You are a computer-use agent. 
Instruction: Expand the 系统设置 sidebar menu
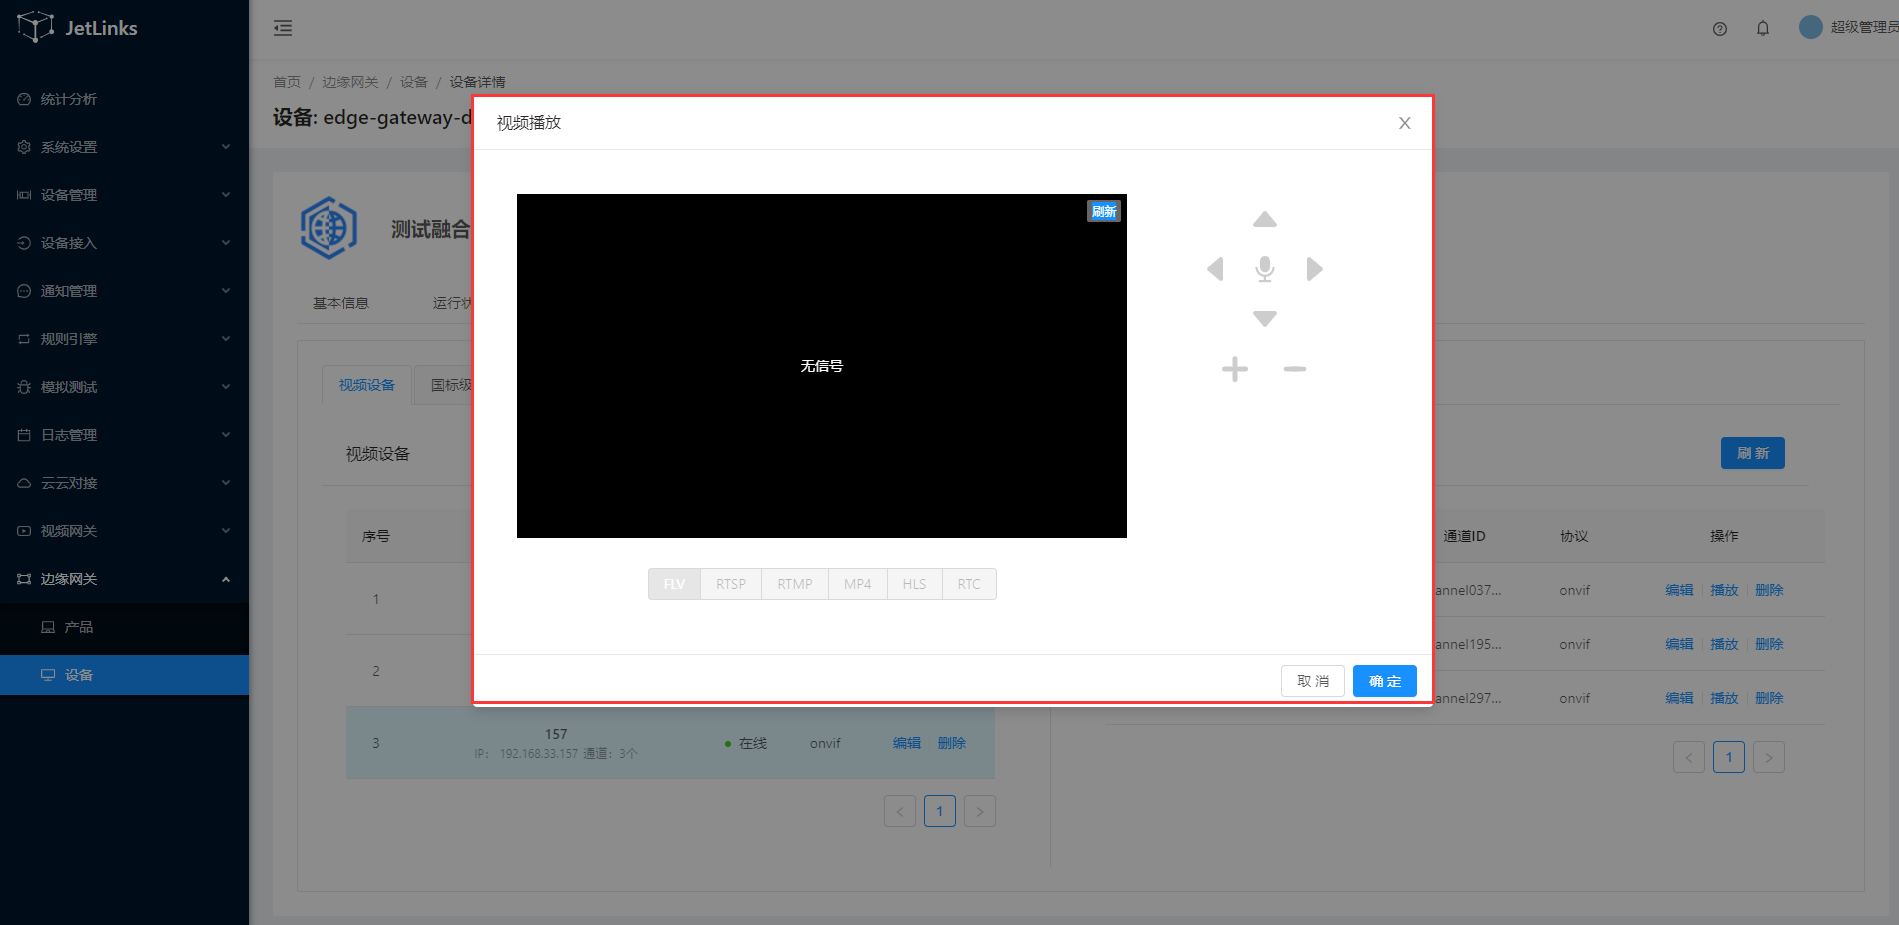124,147
